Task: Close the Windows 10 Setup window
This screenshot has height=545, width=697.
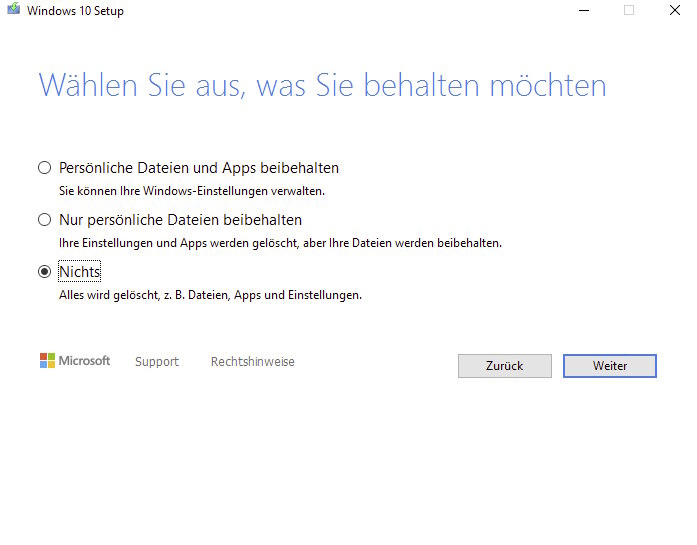Action: (675, 10)
